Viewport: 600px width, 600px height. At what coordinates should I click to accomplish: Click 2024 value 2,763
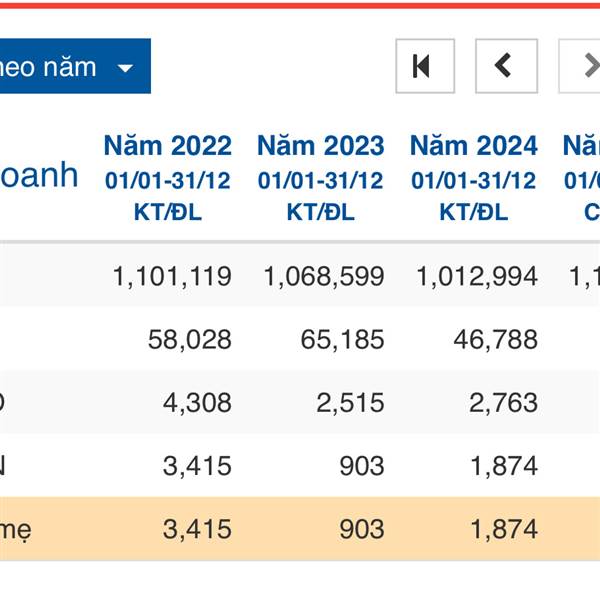[503, 403]
